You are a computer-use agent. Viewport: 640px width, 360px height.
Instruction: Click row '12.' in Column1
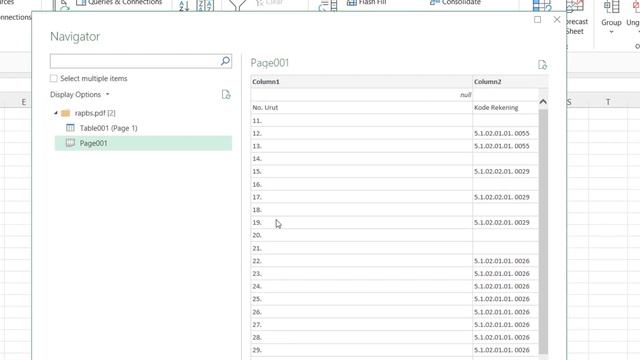[361, 133]
